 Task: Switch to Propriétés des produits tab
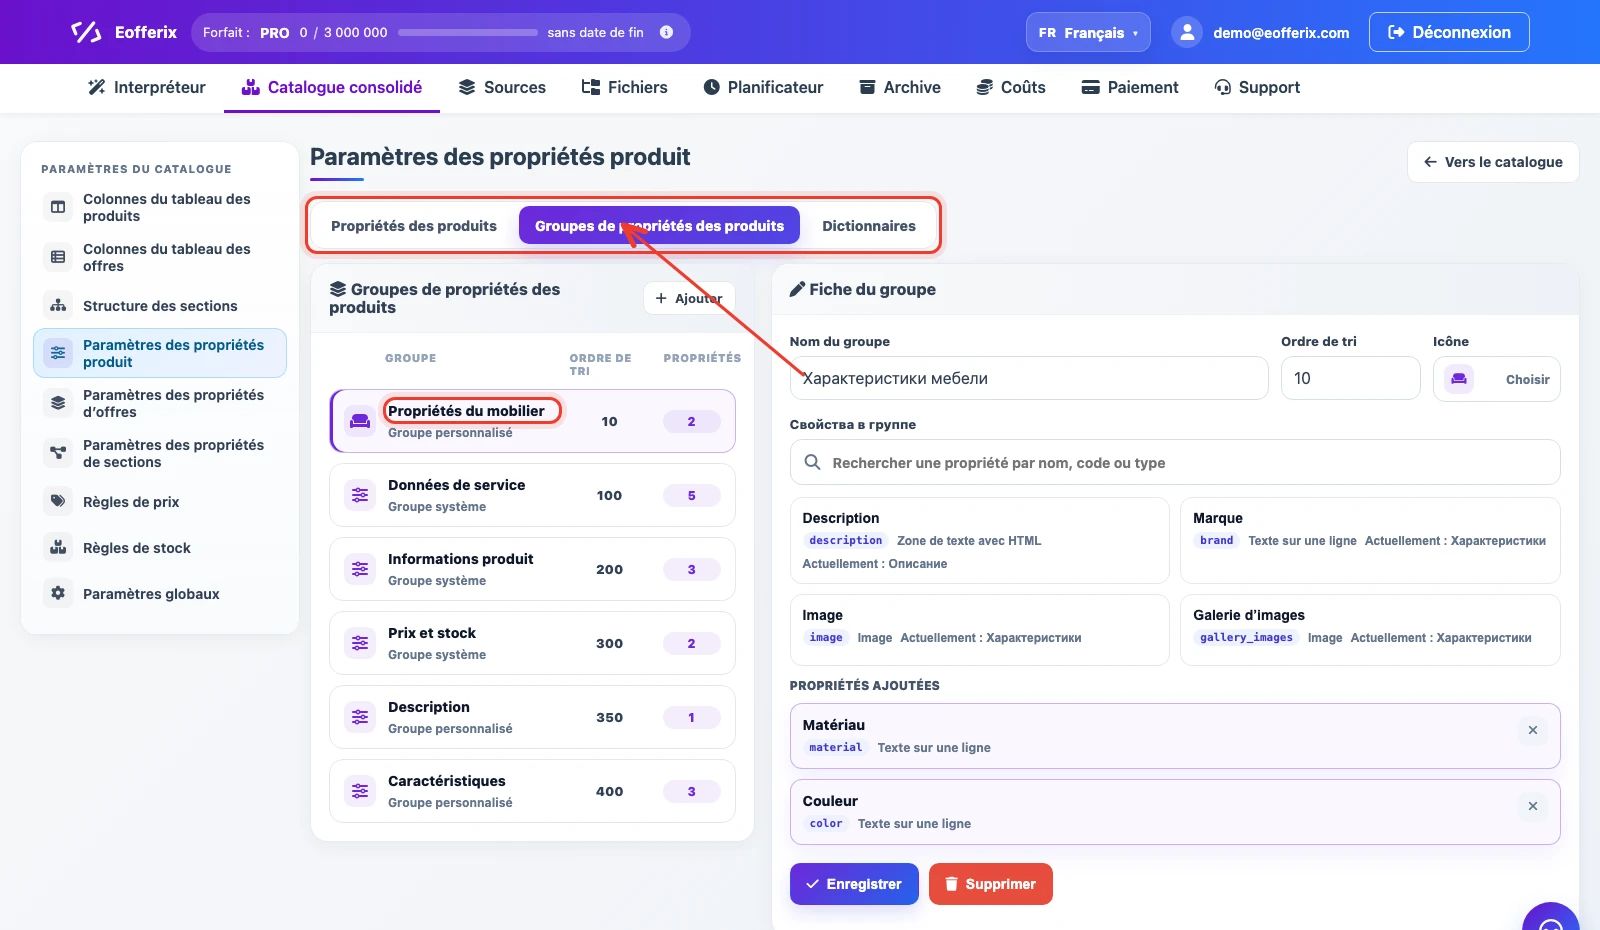coord(414,226)
